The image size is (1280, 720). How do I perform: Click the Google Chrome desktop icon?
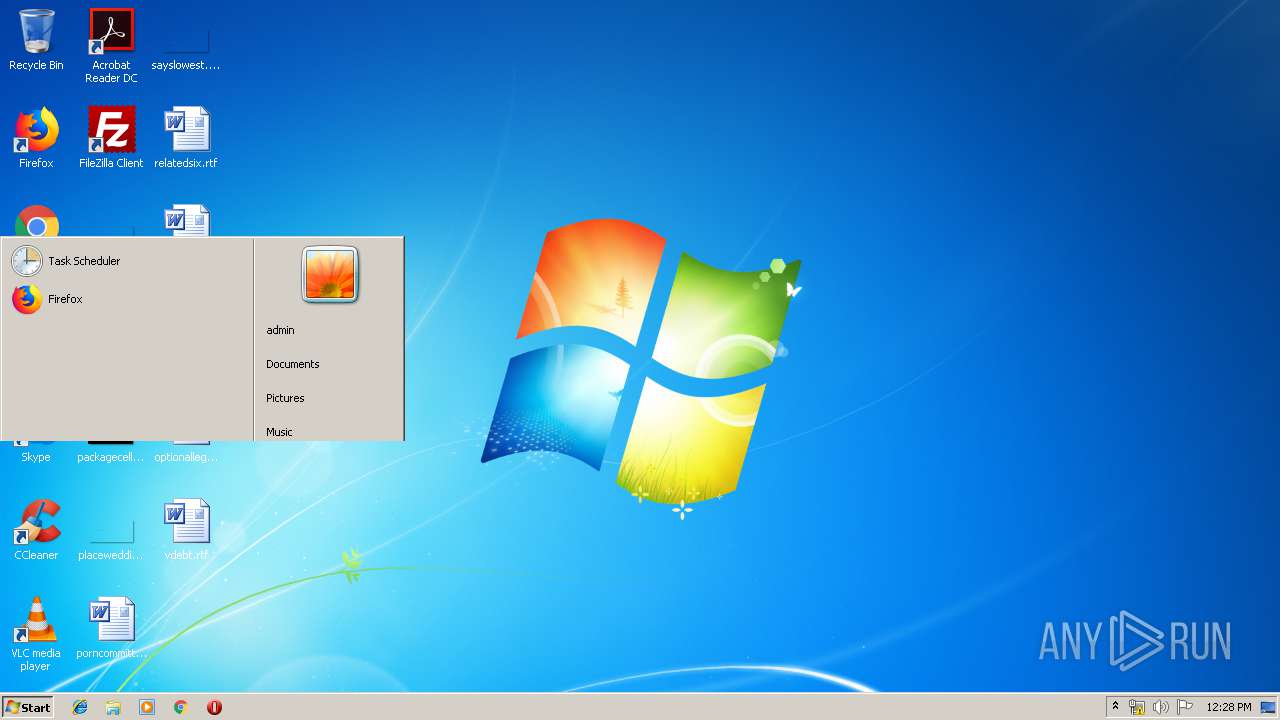pos(37,221)
